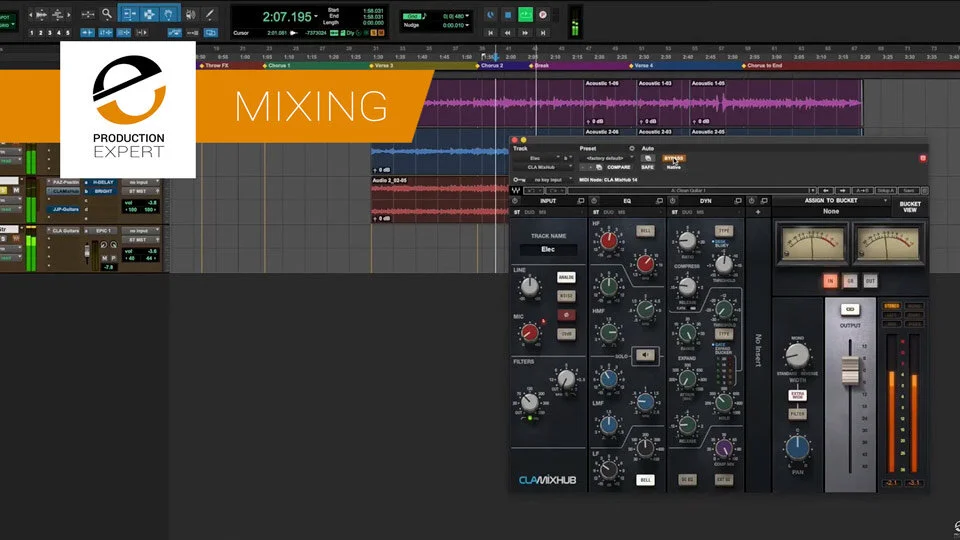Toggle INPUT section power icon

tap(516, 201)
